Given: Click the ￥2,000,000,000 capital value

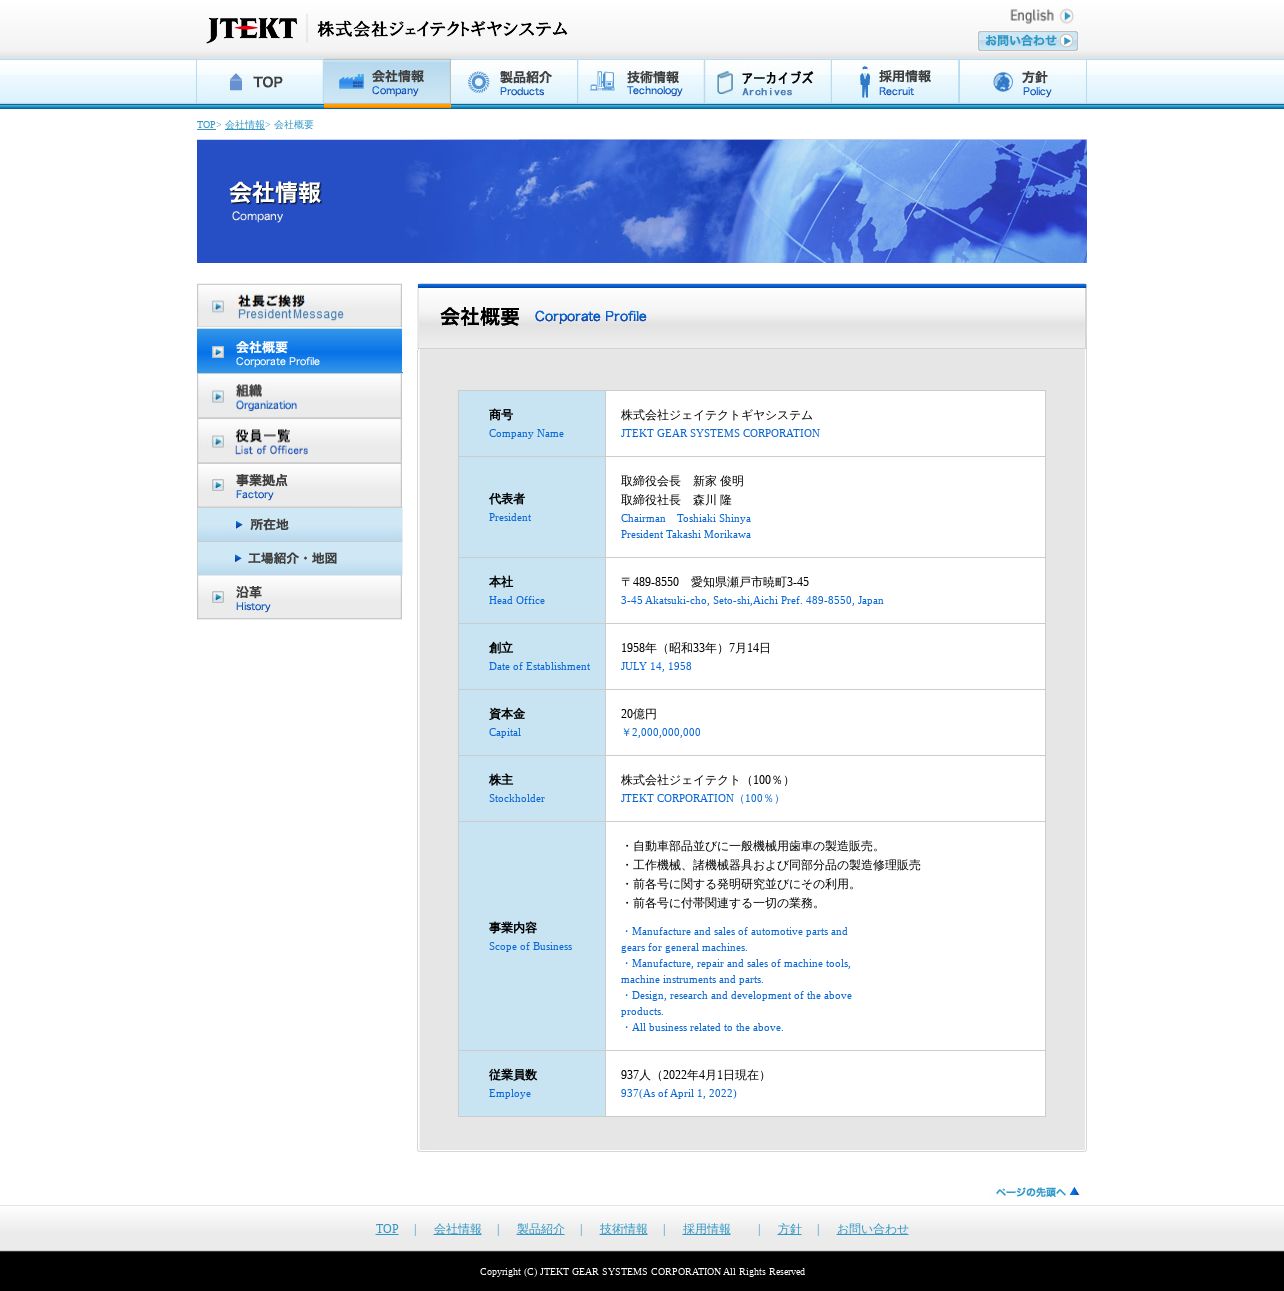Looking at the screenshot, I should tap(661, 732).
